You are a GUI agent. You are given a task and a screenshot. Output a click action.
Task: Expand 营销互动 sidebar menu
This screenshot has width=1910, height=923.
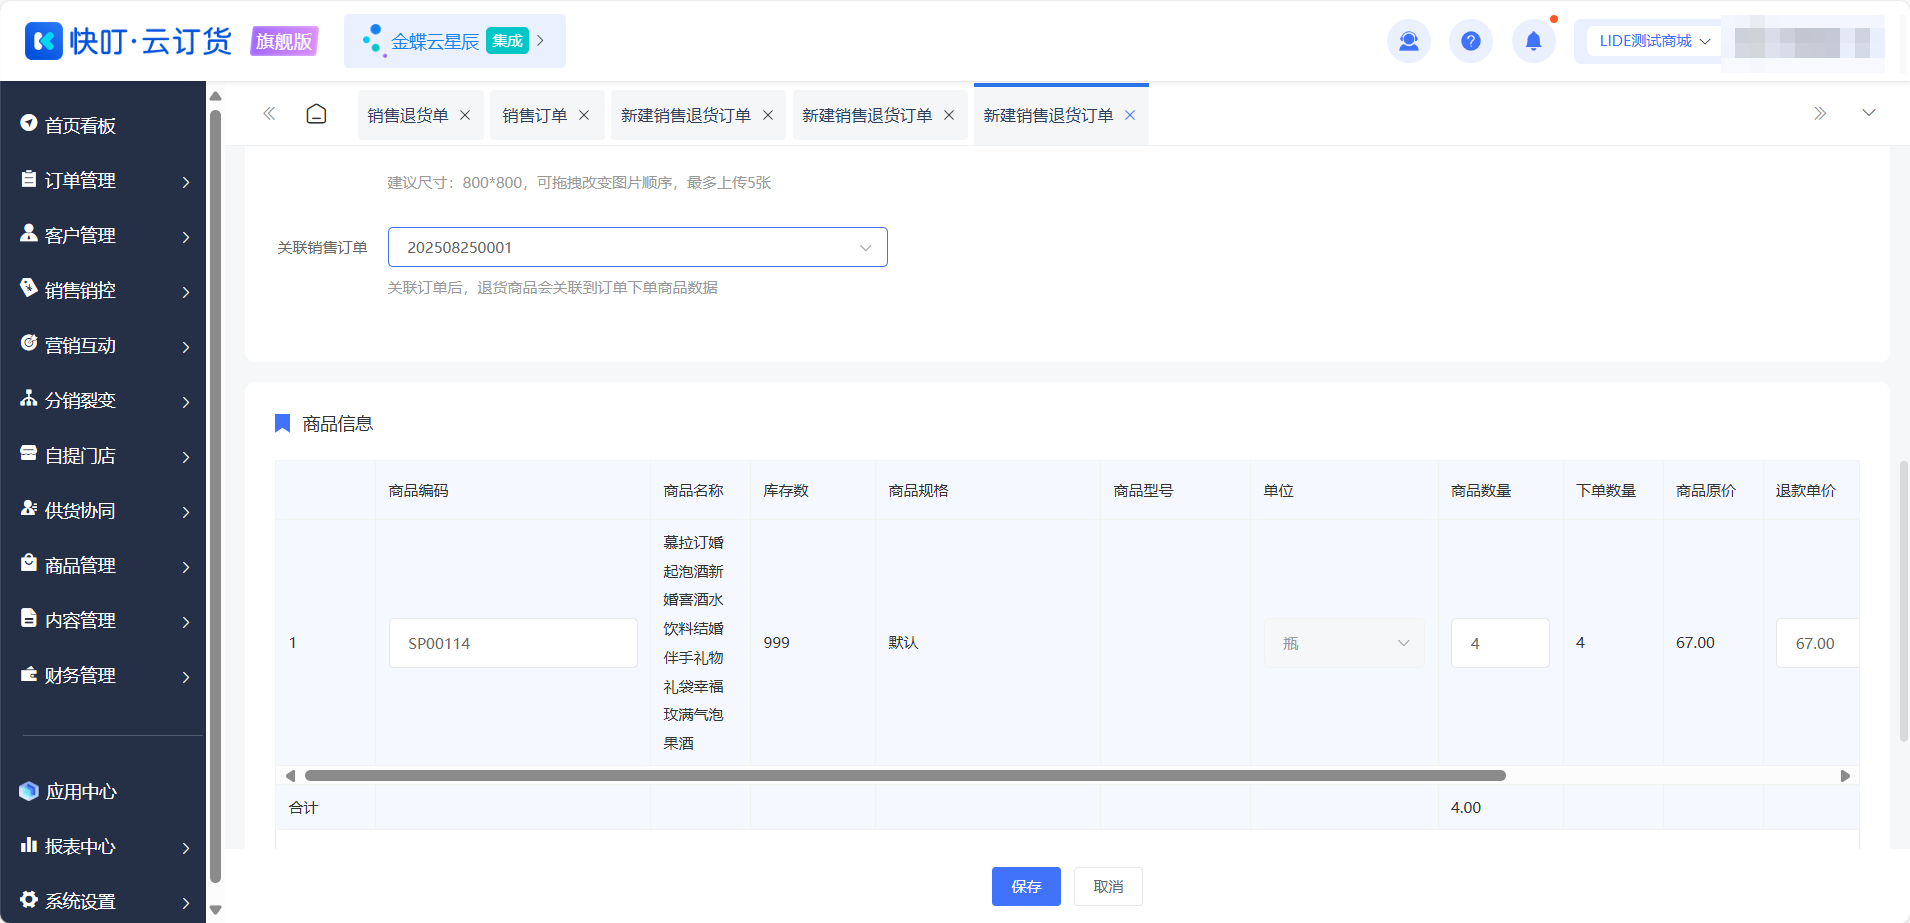(x=104, y=345)
